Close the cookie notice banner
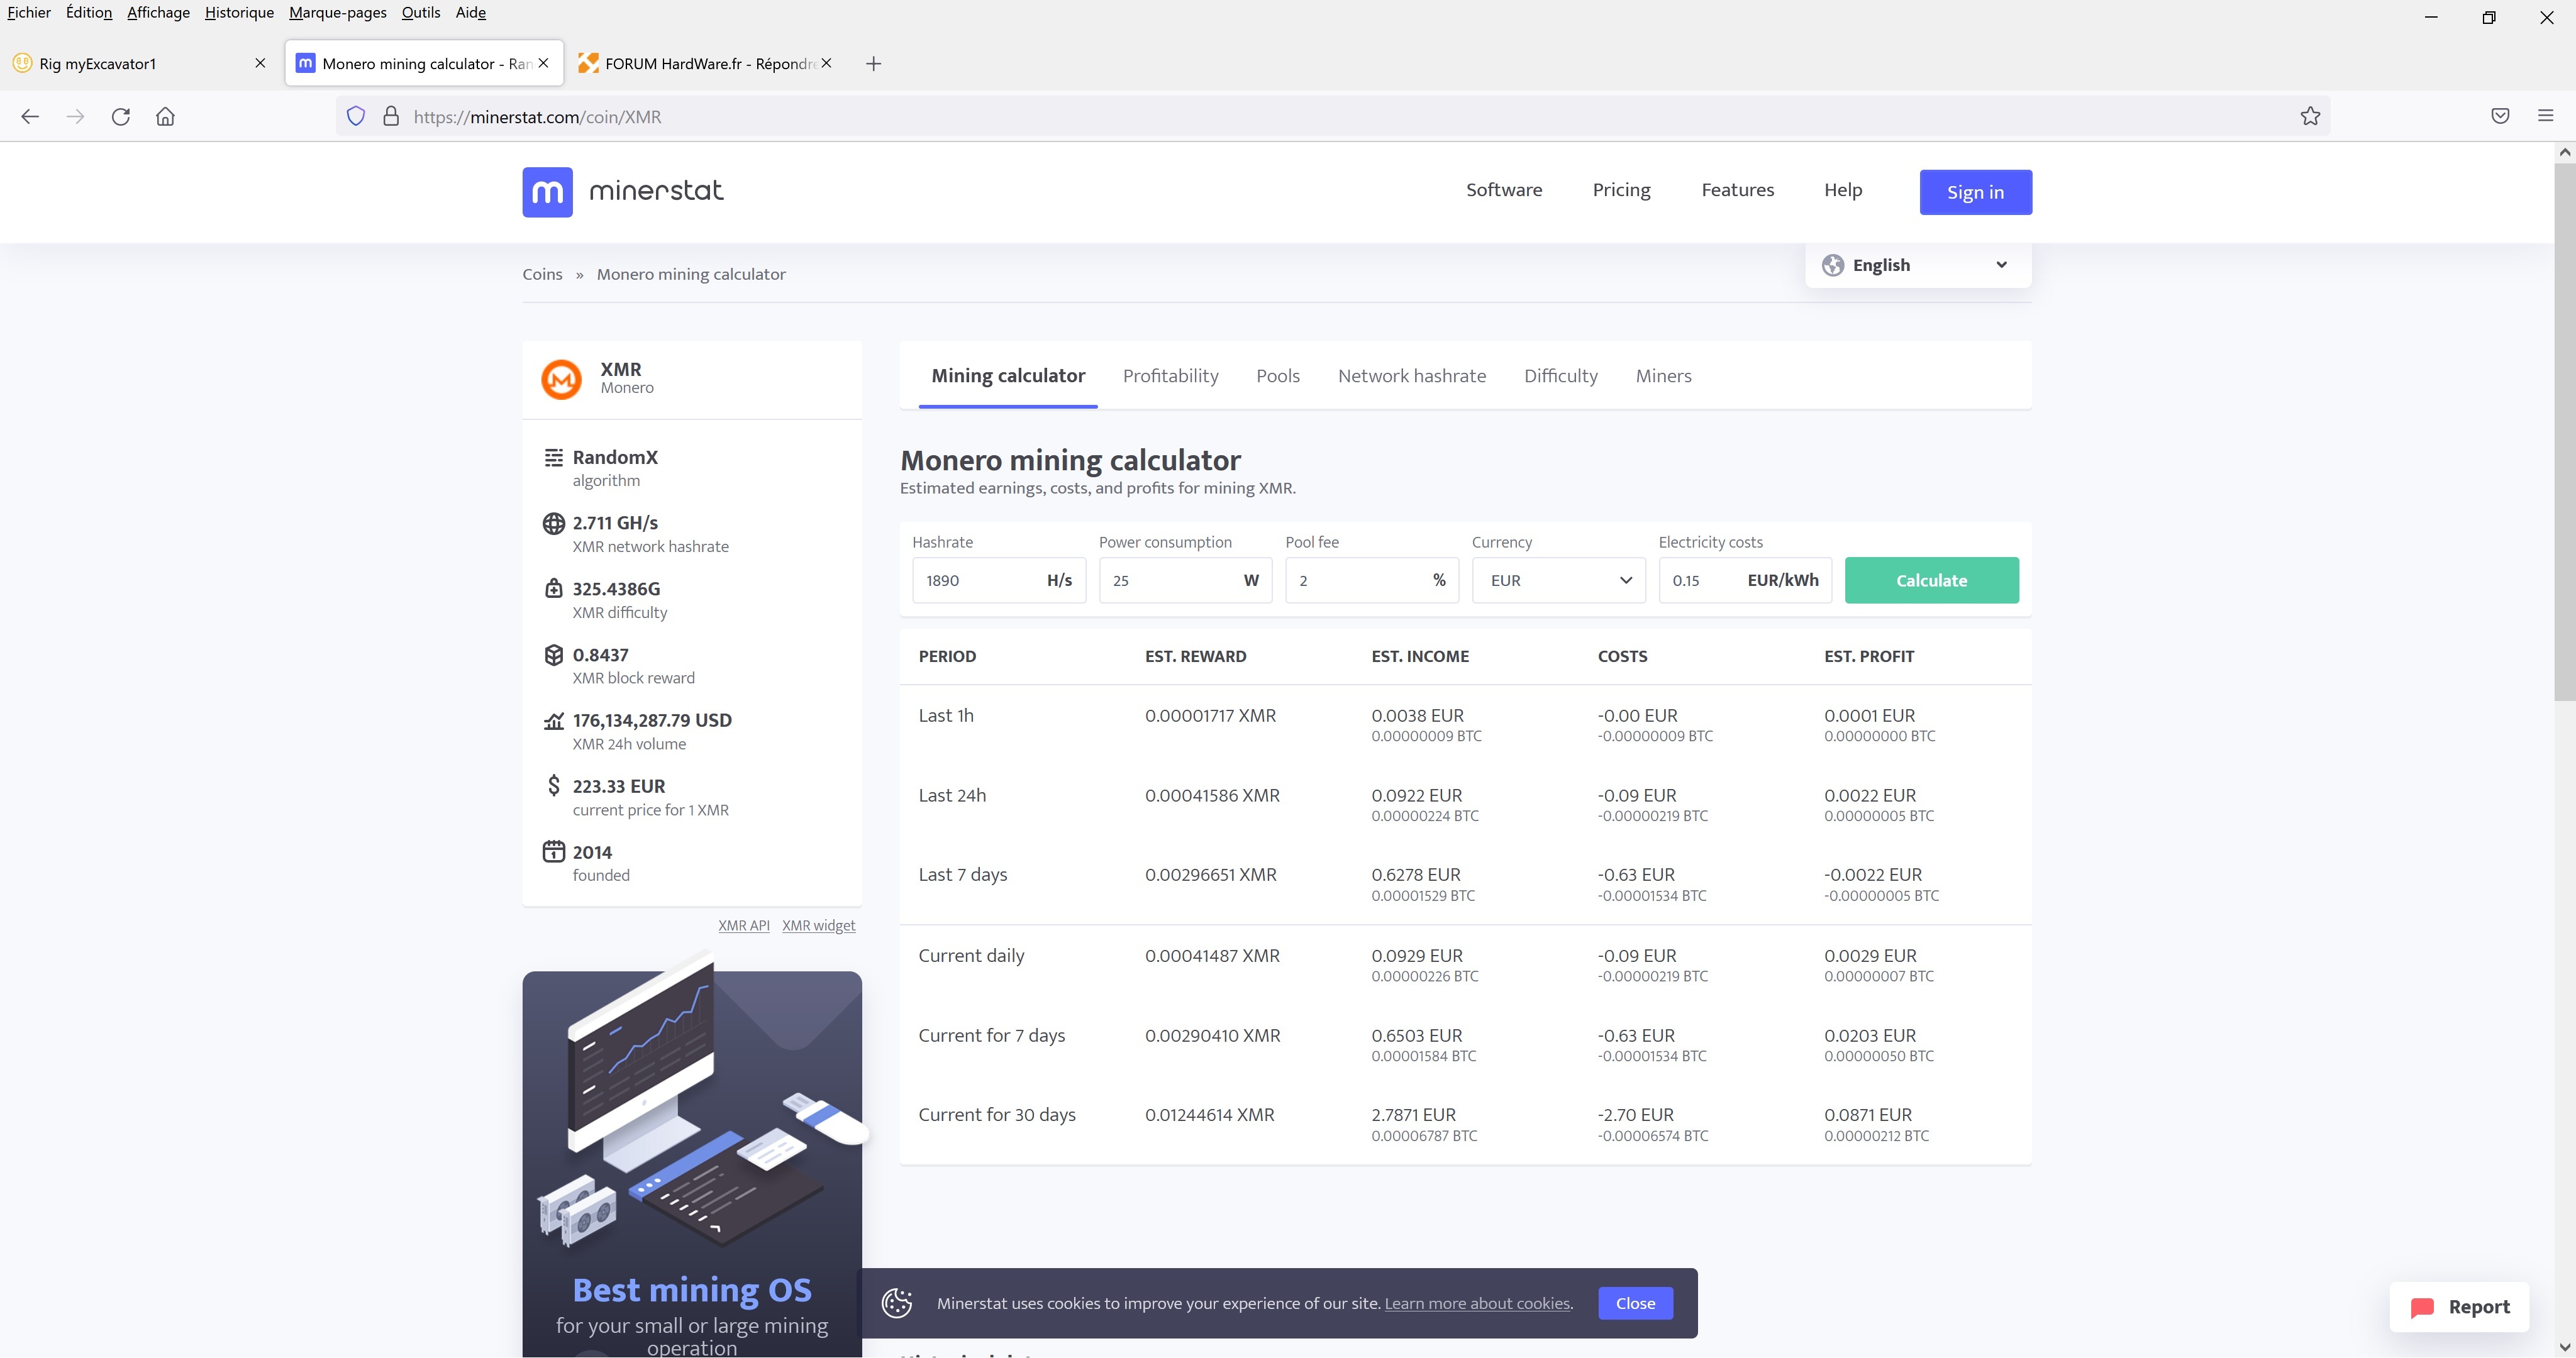 pos(1635,1303)
